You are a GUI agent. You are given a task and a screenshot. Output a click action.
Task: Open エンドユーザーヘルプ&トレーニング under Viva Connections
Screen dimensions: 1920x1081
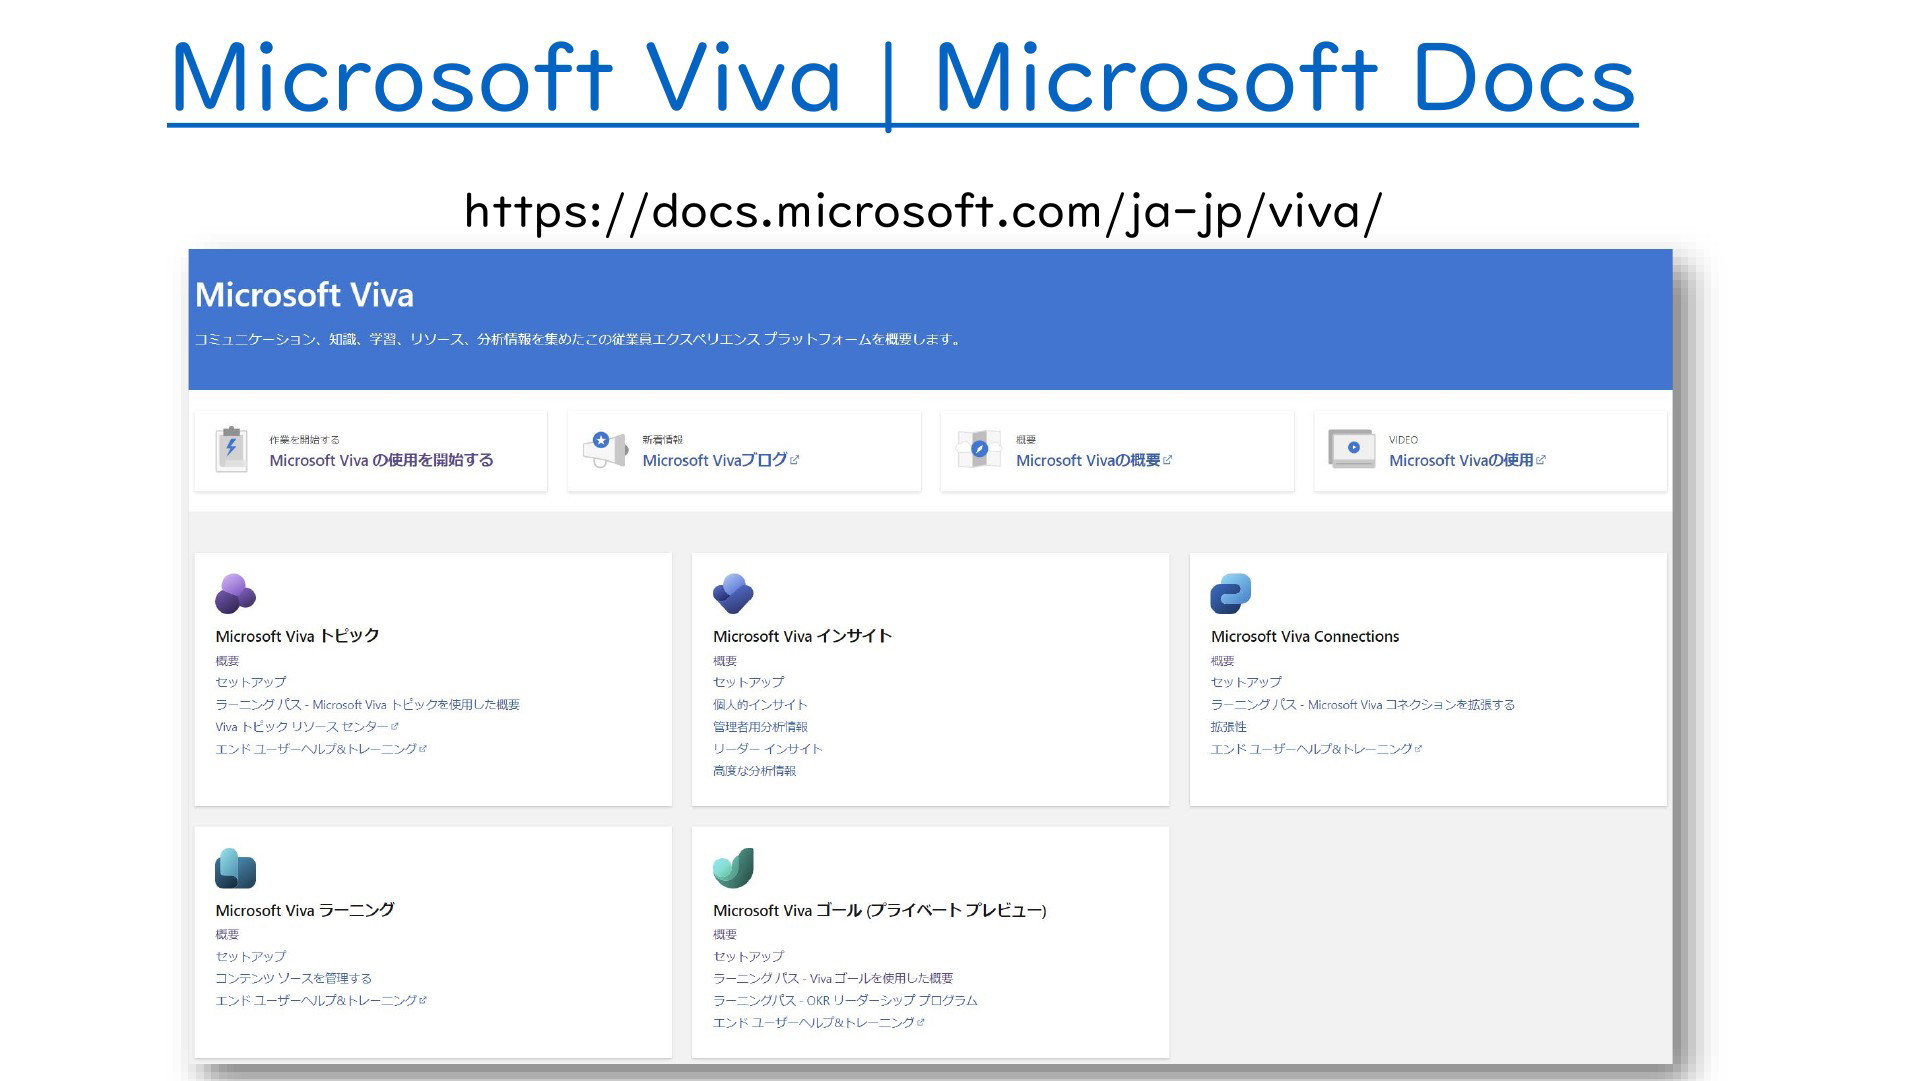1316,749
